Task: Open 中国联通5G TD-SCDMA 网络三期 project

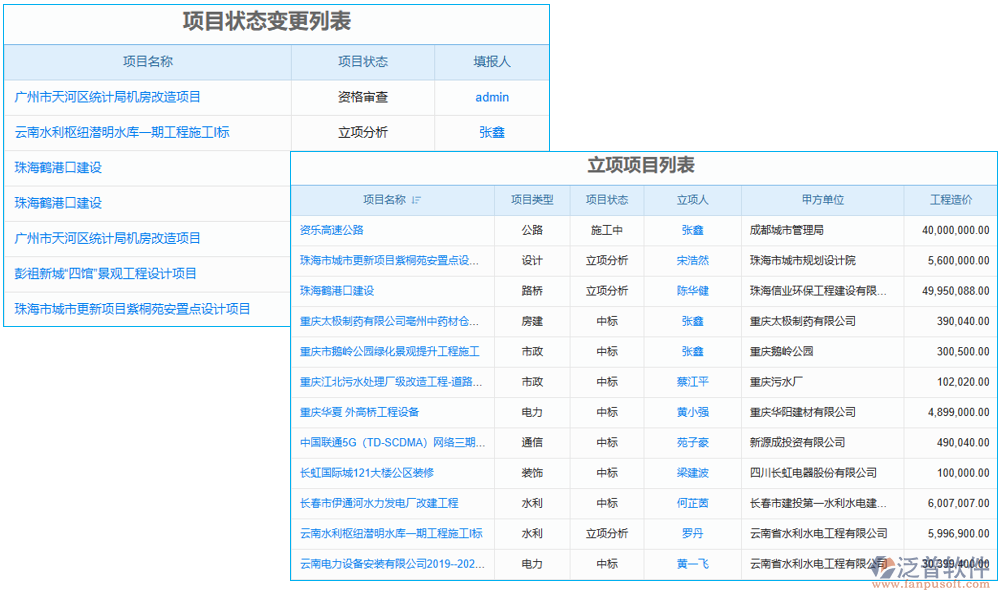Action: (391, 442)
